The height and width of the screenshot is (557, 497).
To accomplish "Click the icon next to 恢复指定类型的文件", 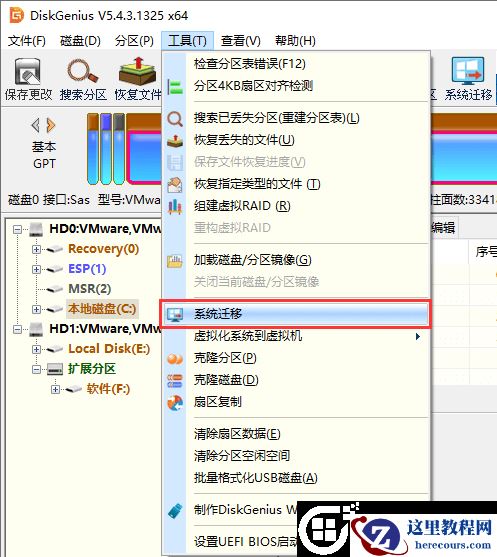I will tap(175, 185).
